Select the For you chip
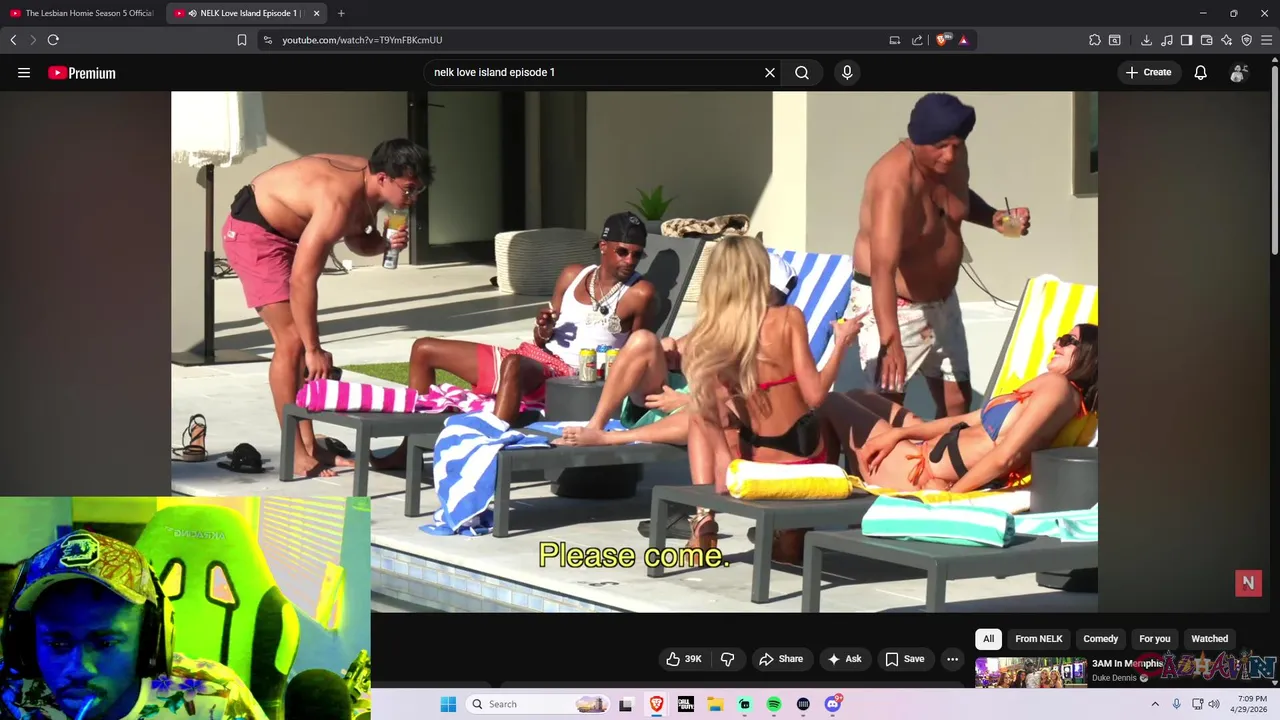The height and width of the screenshot is (720, 1280). point(1154,639)
